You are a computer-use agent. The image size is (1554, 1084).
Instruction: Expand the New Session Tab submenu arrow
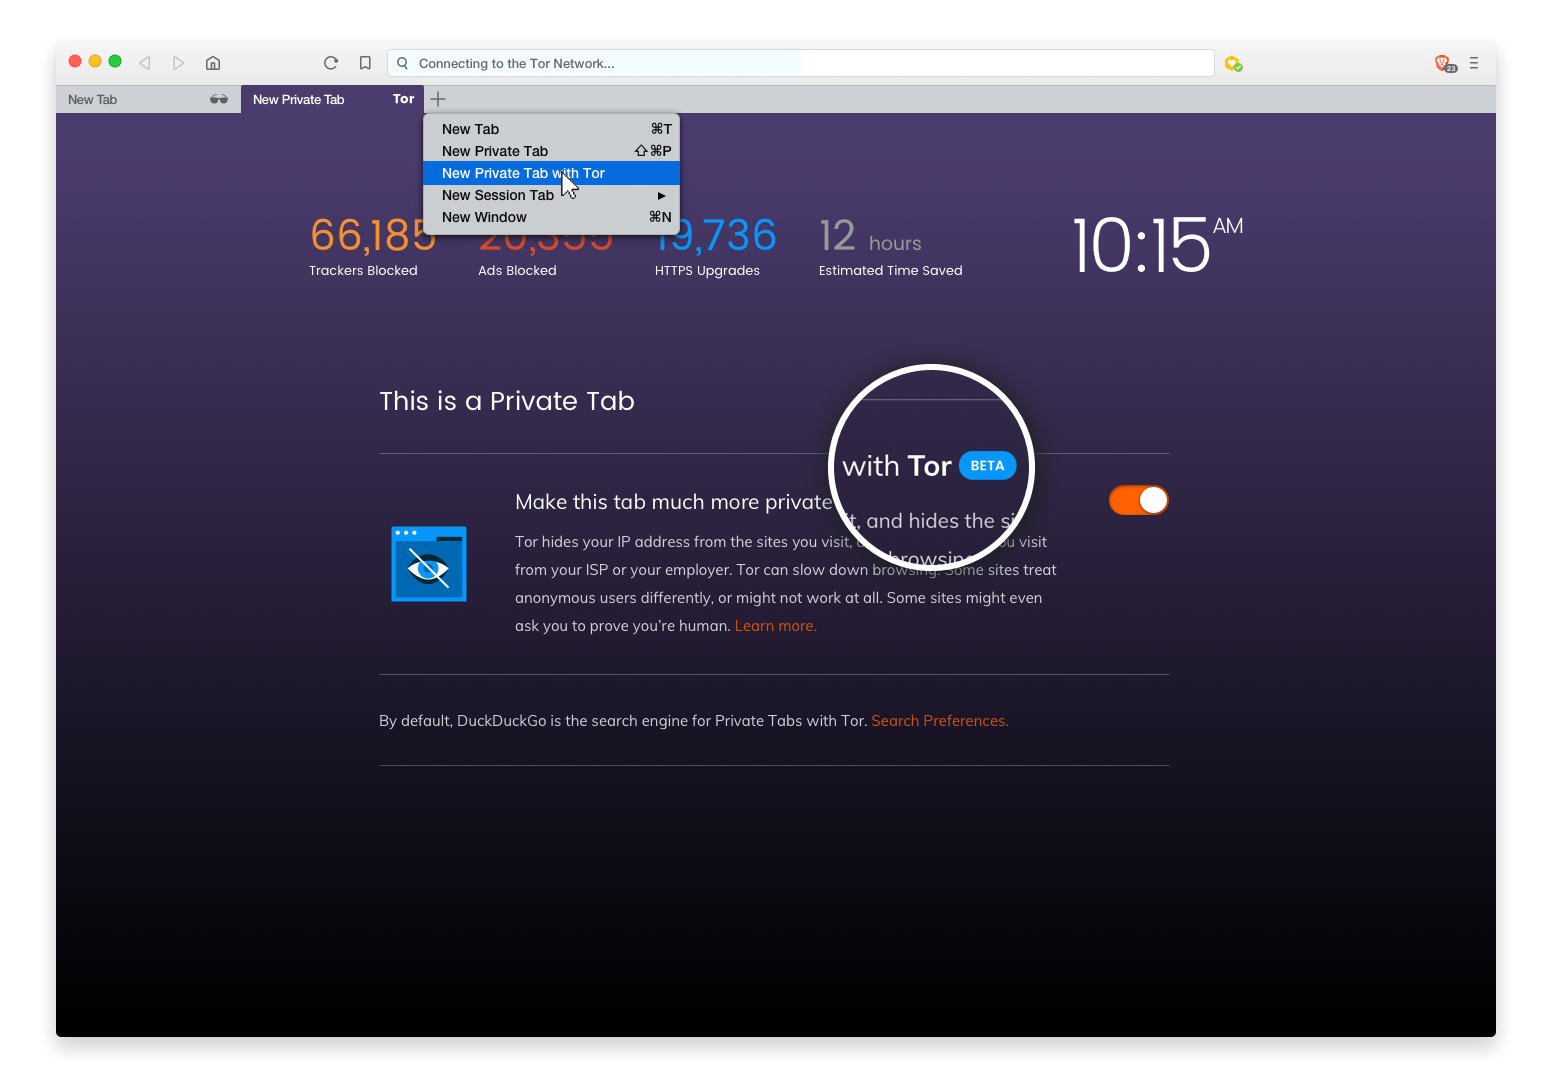point(661,195)
